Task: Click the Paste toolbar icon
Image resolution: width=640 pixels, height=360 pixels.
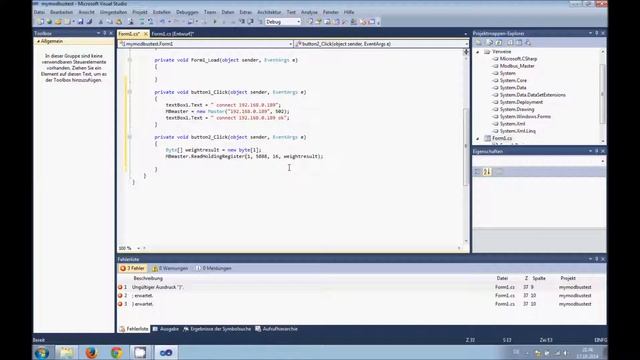Action: click(x=119, y=22)
